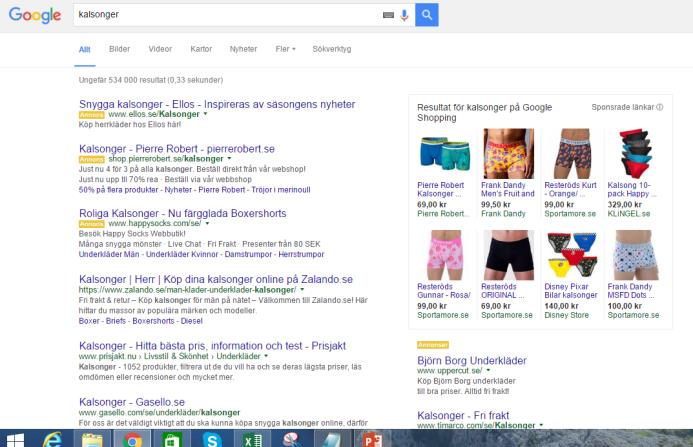This screenshot has width=693, height=447.
Task: Click the Herrstrumpor sitelink
Action: [x=301, y=254]
